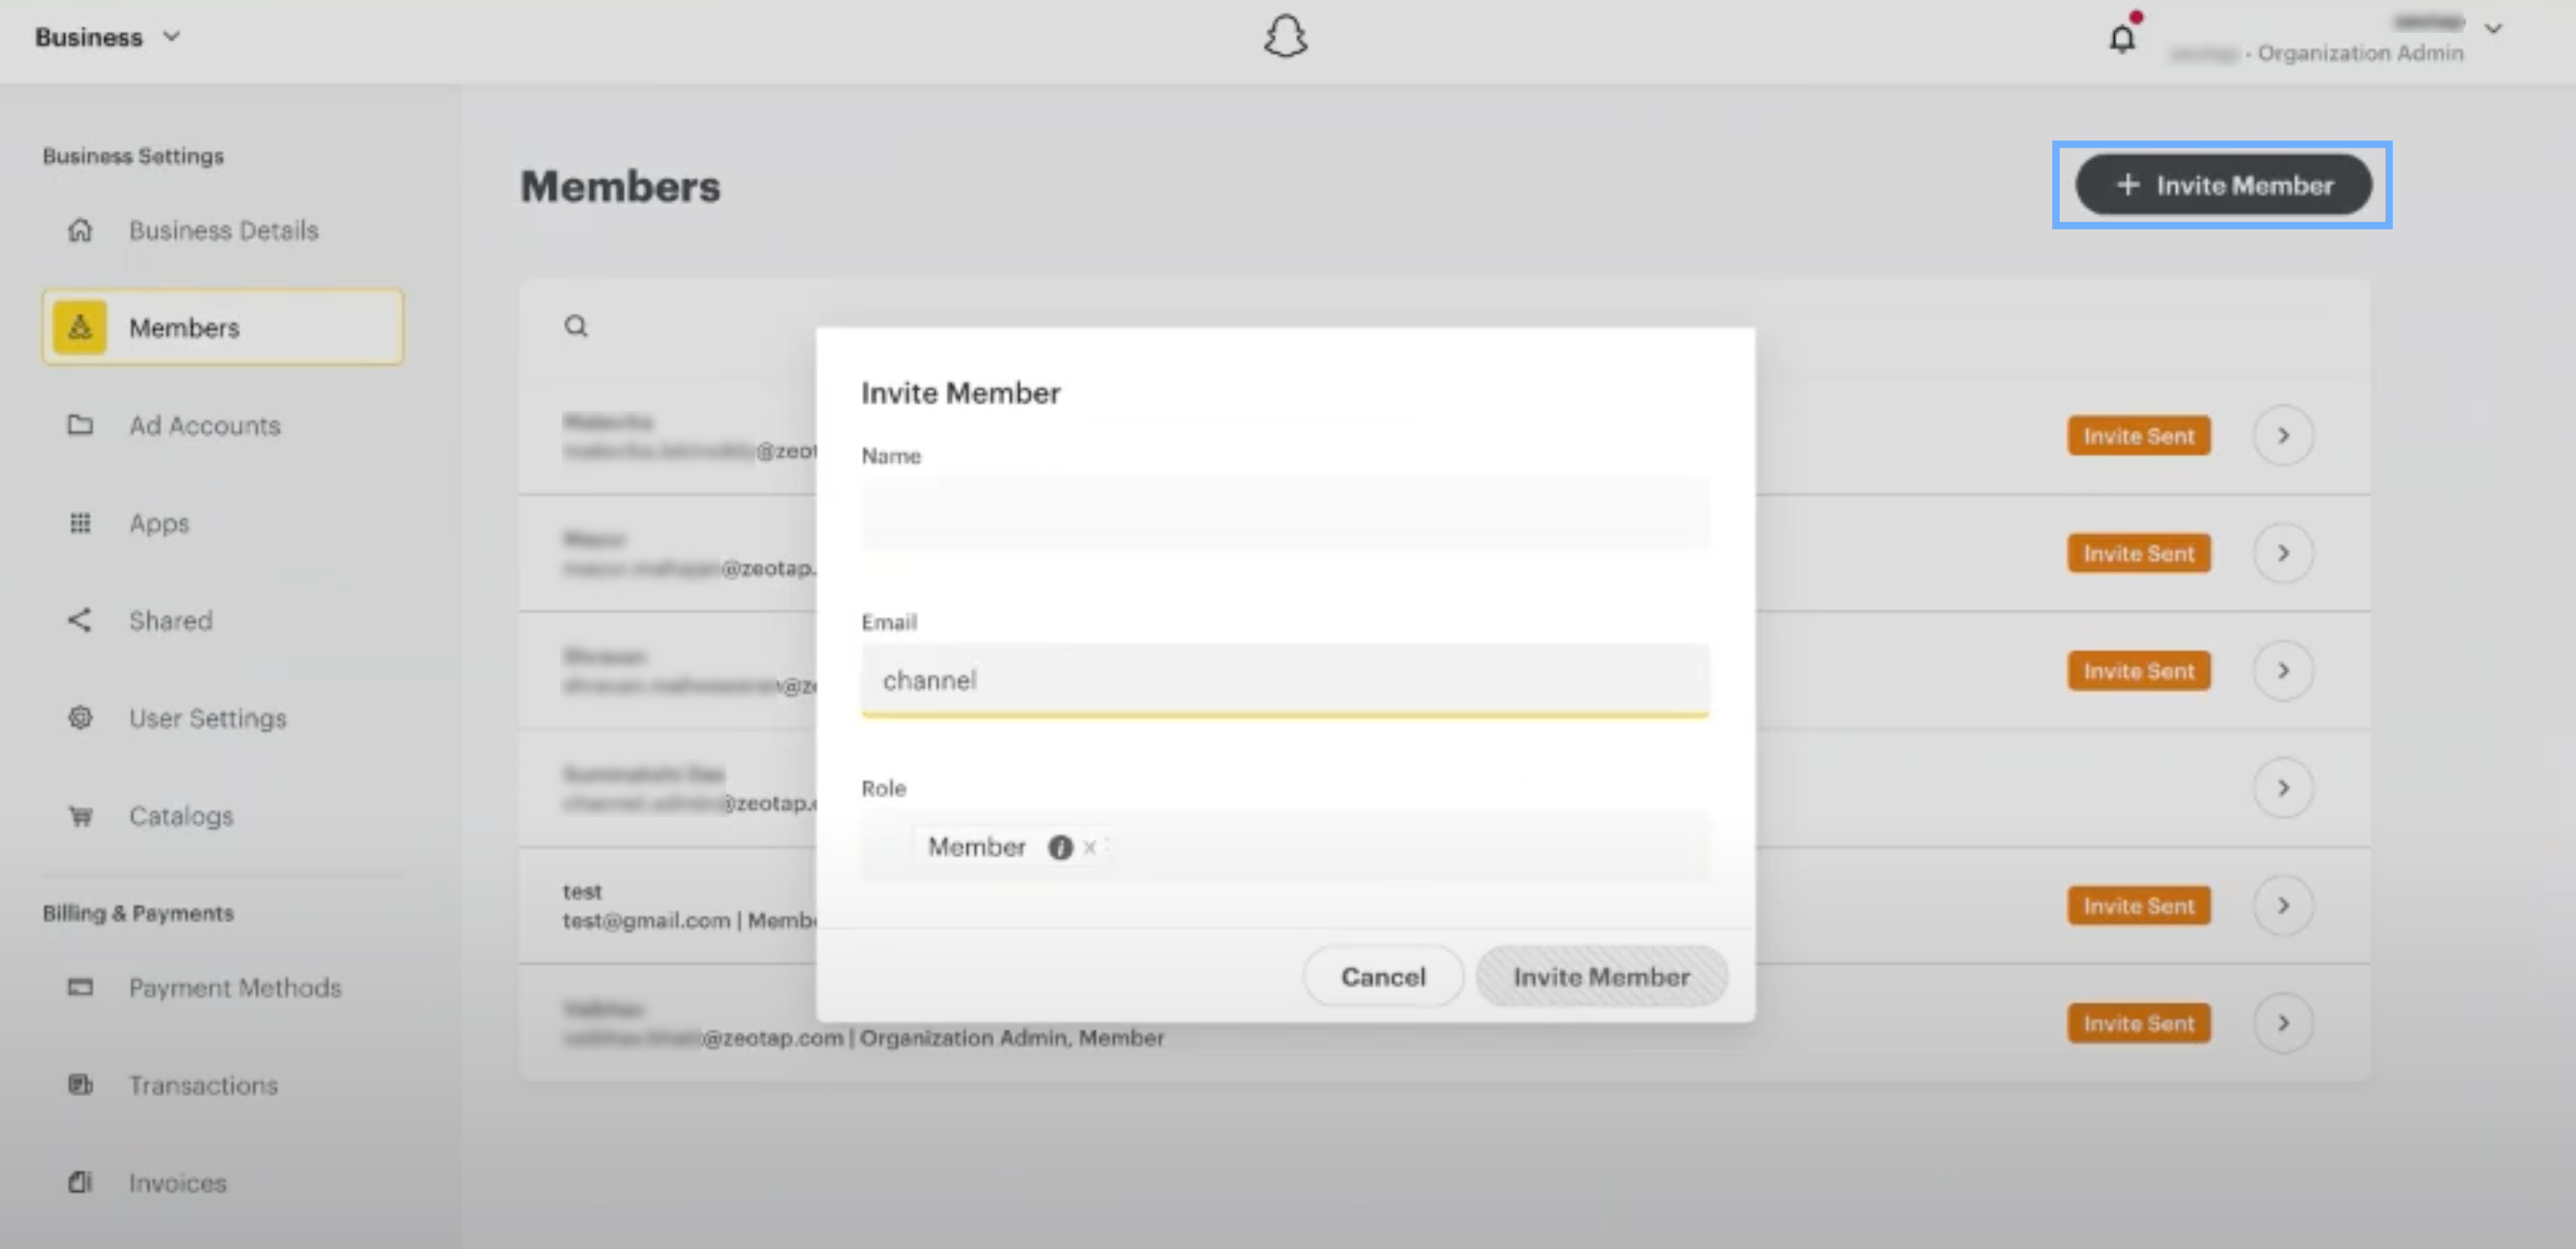Click the Name input field

[x=1285, y=514]
